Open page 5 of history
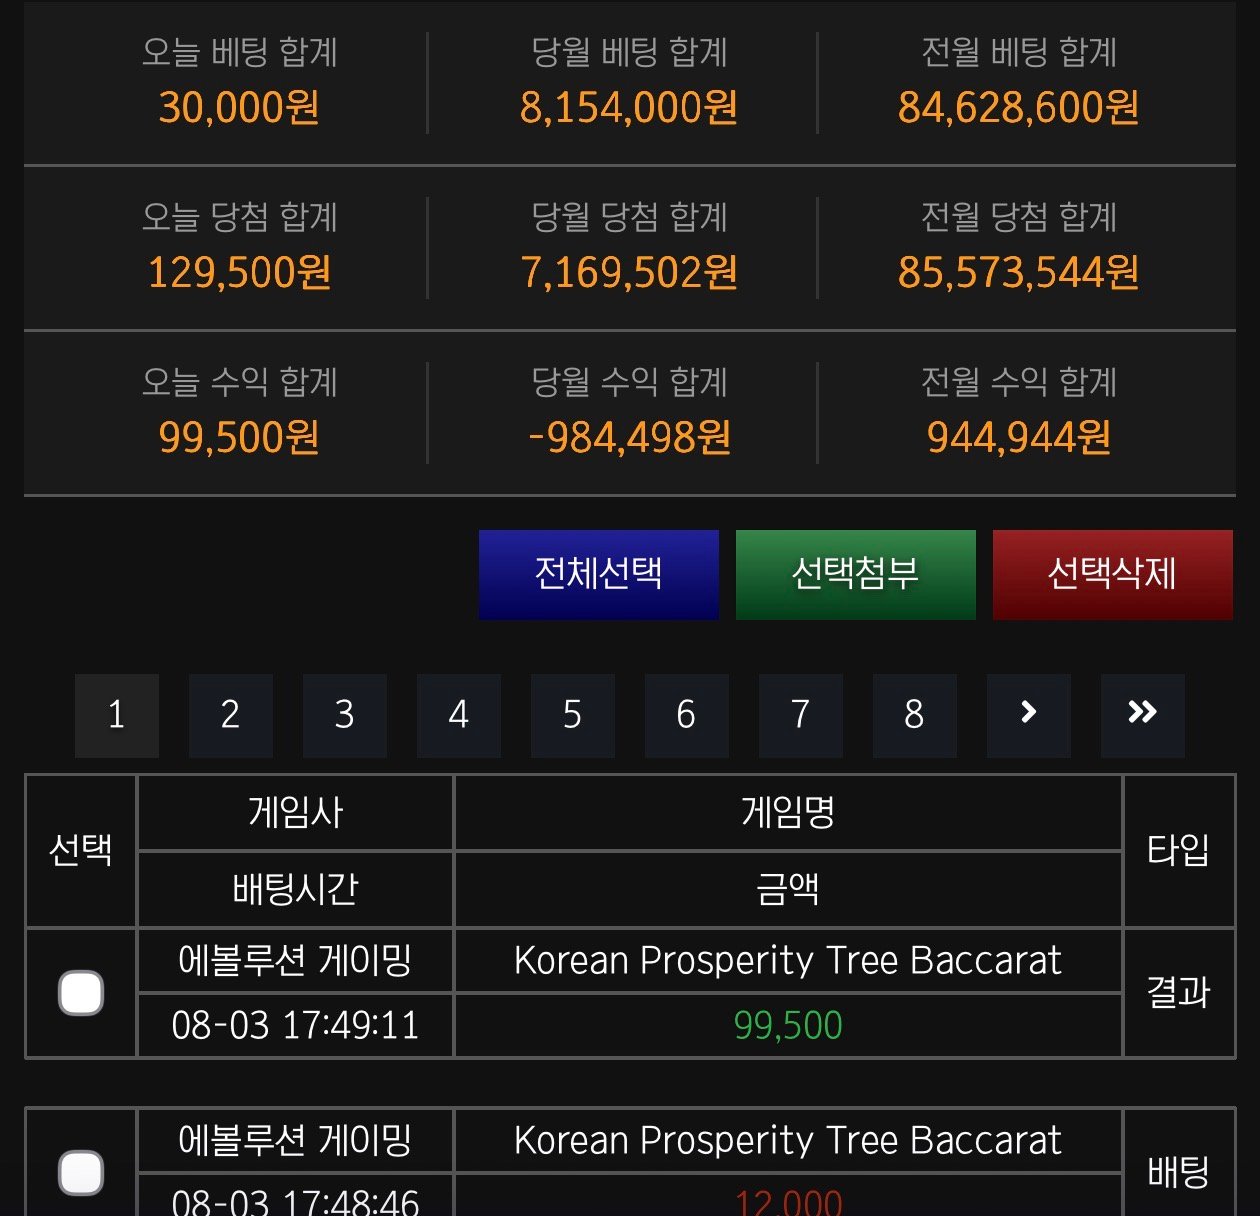The image size is (1260, 1216). pos(572,714)
